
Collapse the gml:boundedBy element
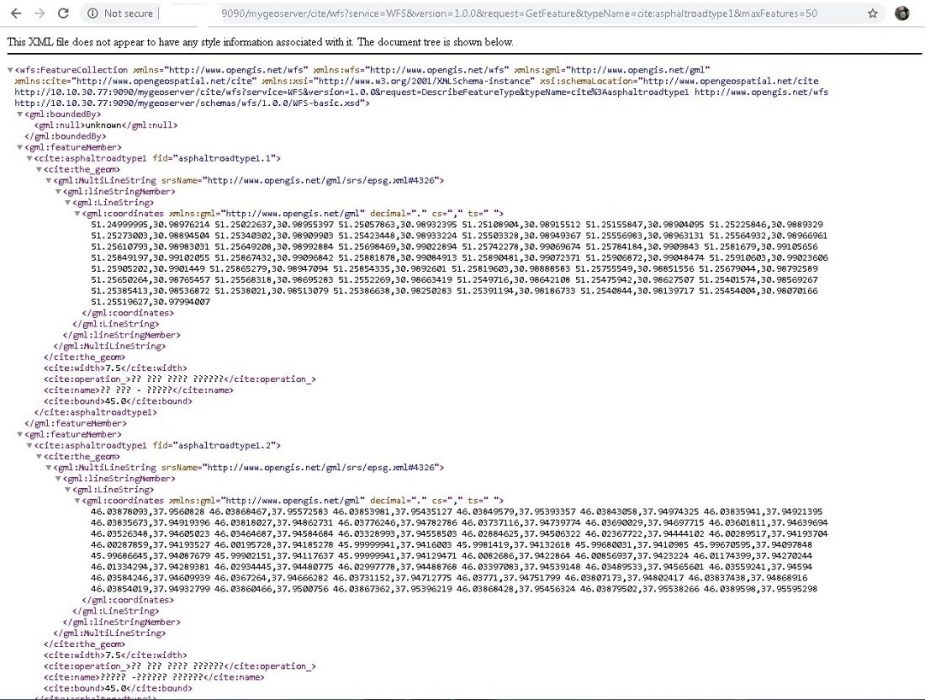(20, 114)
